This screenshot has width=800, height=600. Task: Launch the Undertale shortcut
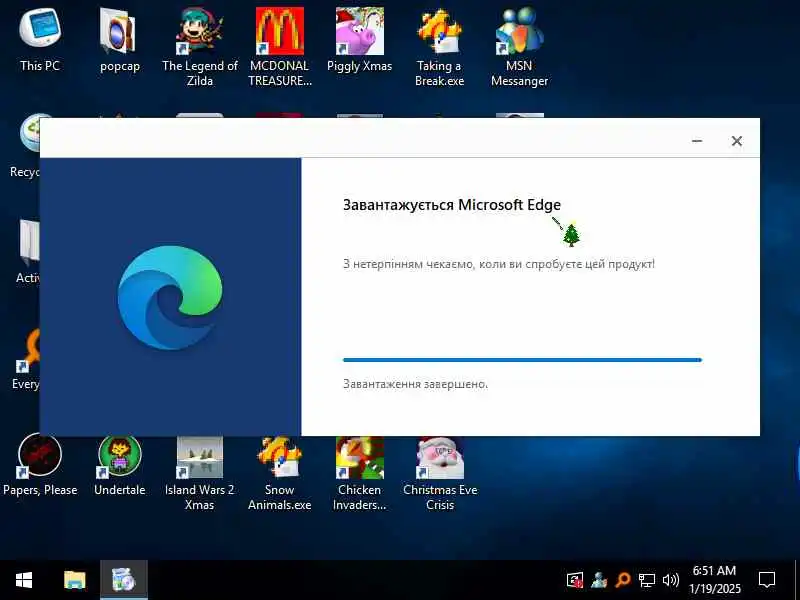pyautogui.click(x=119, y=464)
